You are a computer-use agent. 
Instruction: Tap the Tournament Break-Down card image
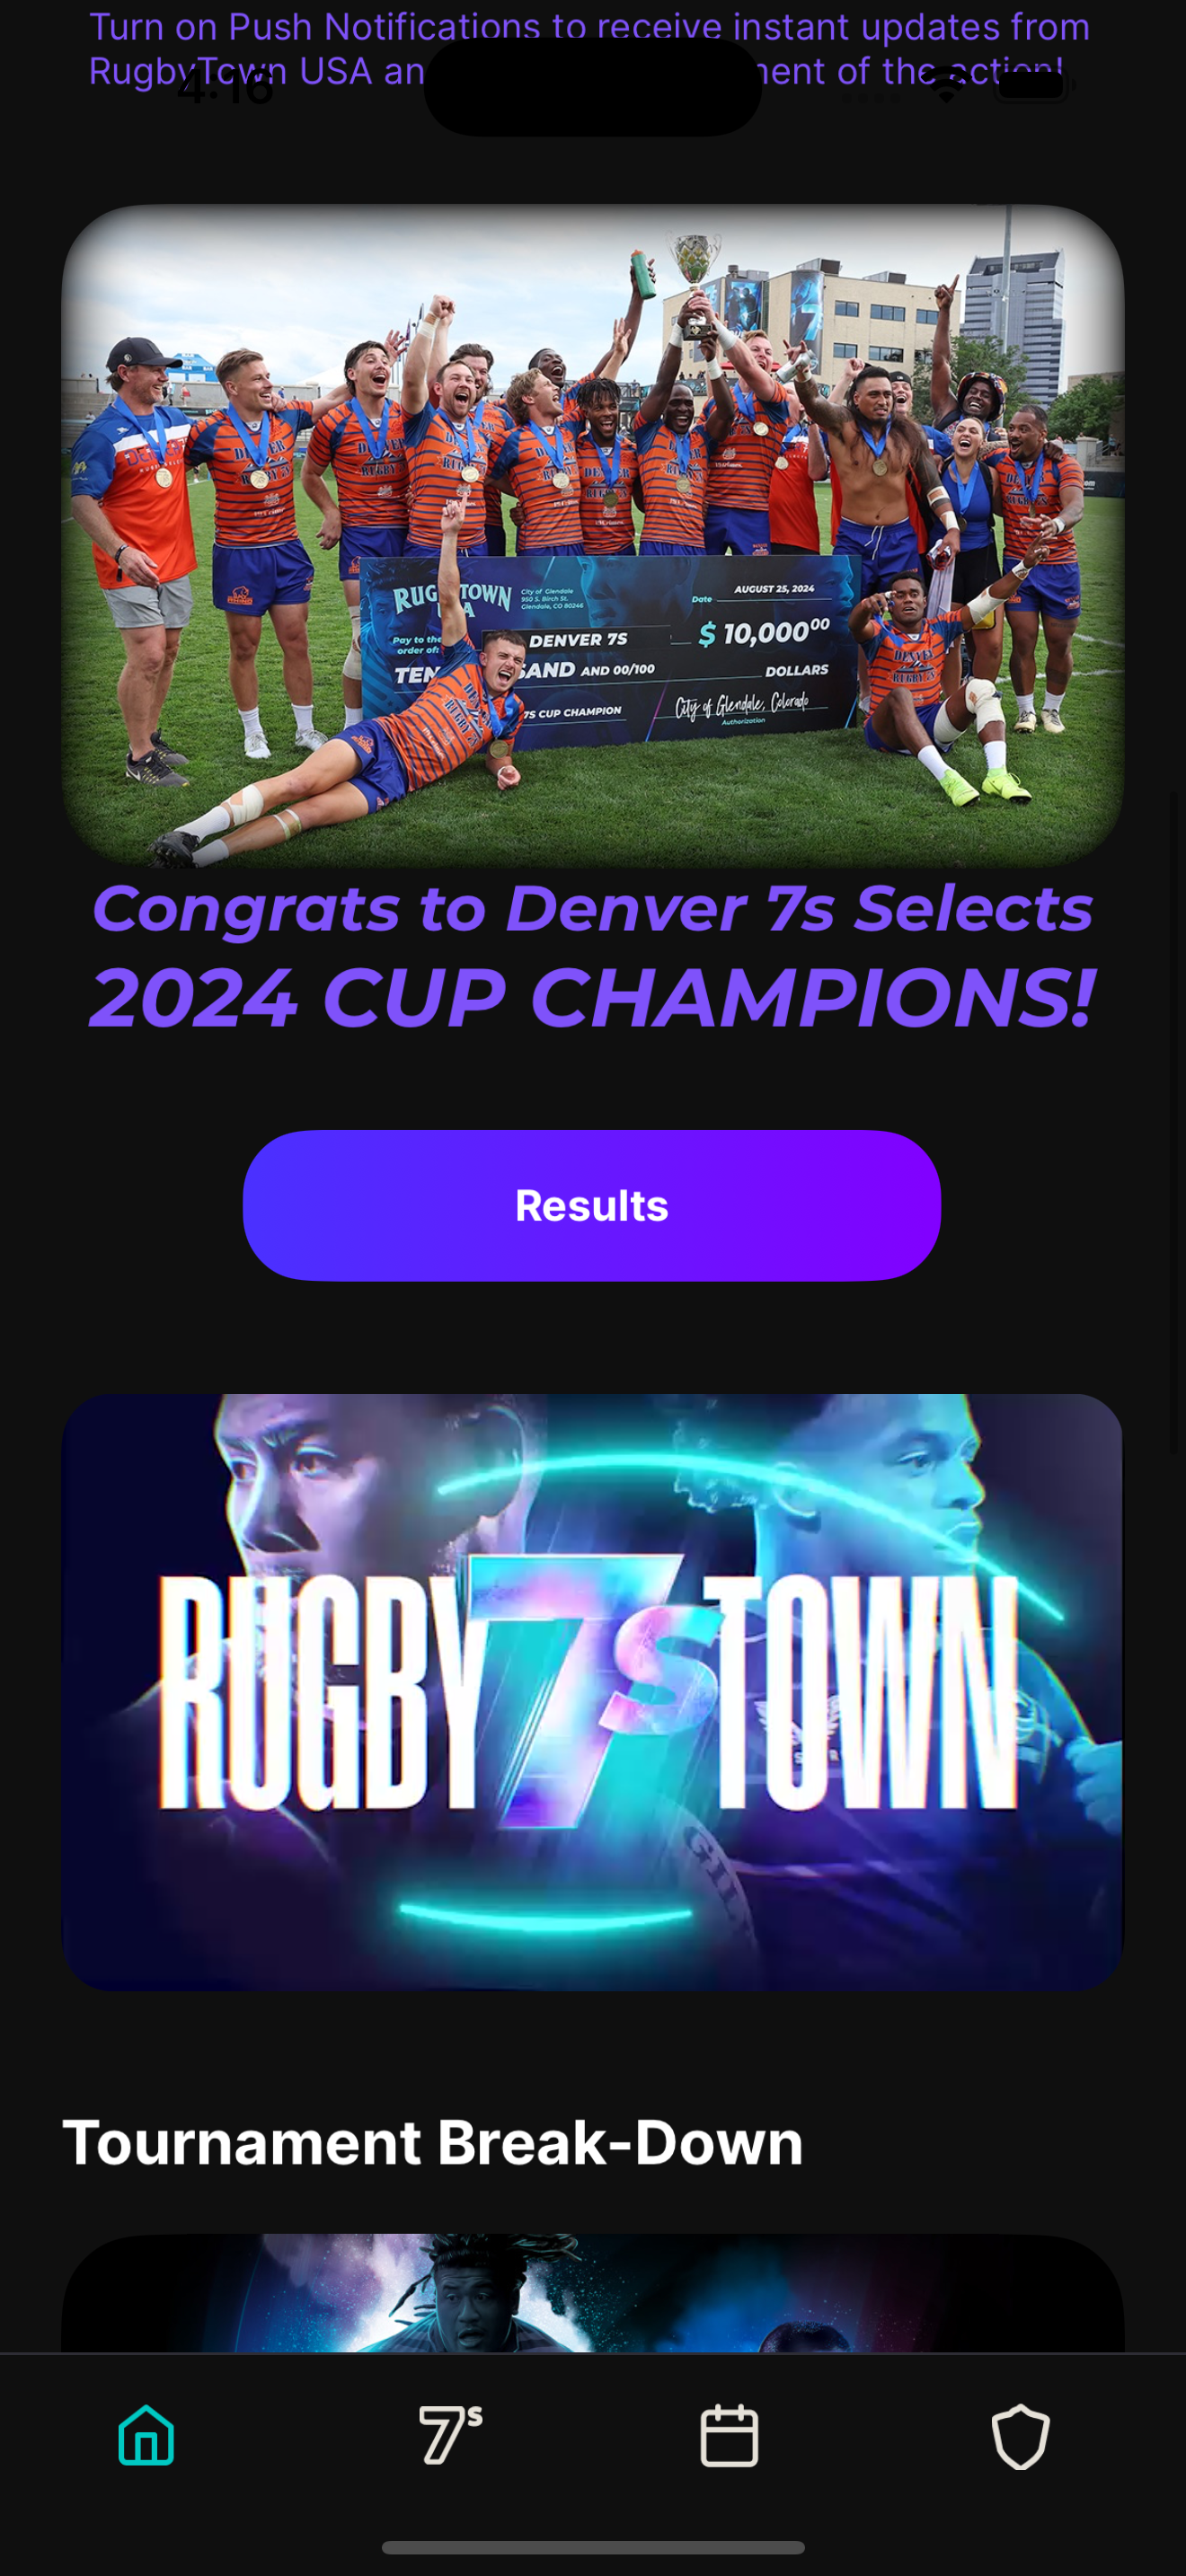tap(593, 2292)
